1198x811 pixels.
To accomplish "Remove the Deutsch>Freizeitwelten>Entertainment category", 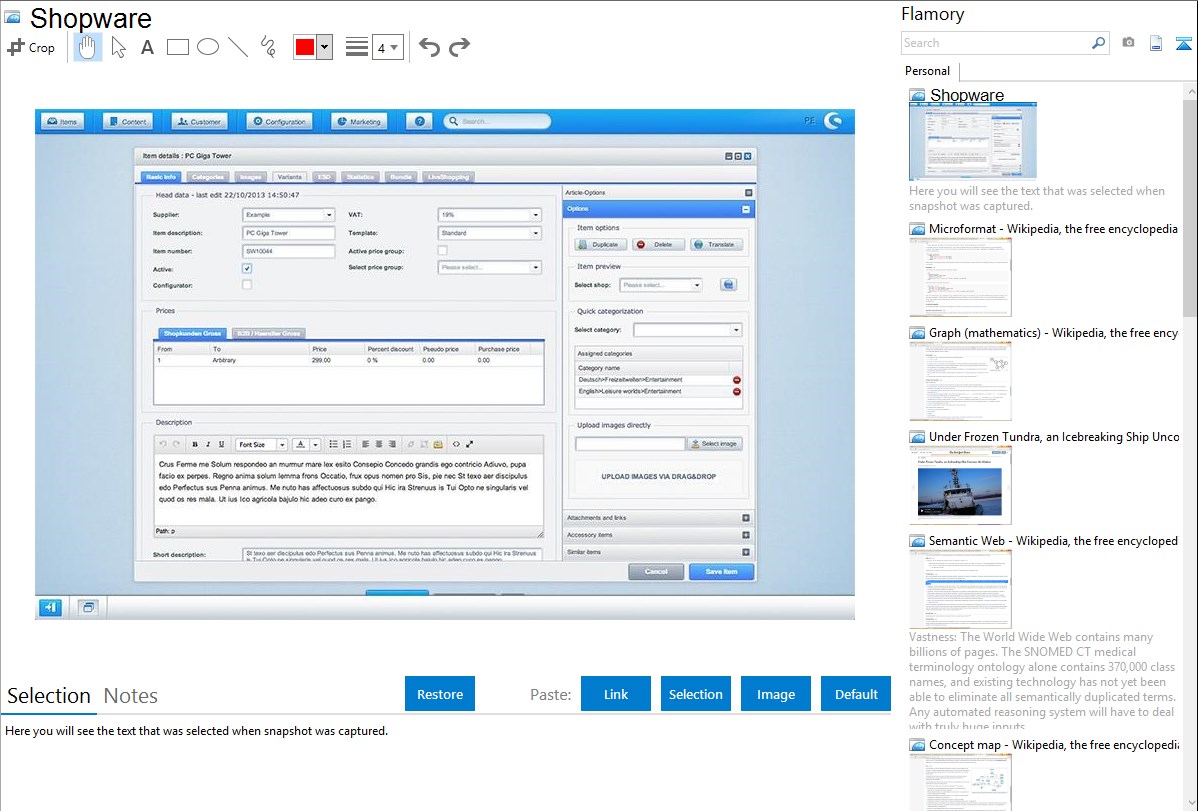I will tap(737, 380).
